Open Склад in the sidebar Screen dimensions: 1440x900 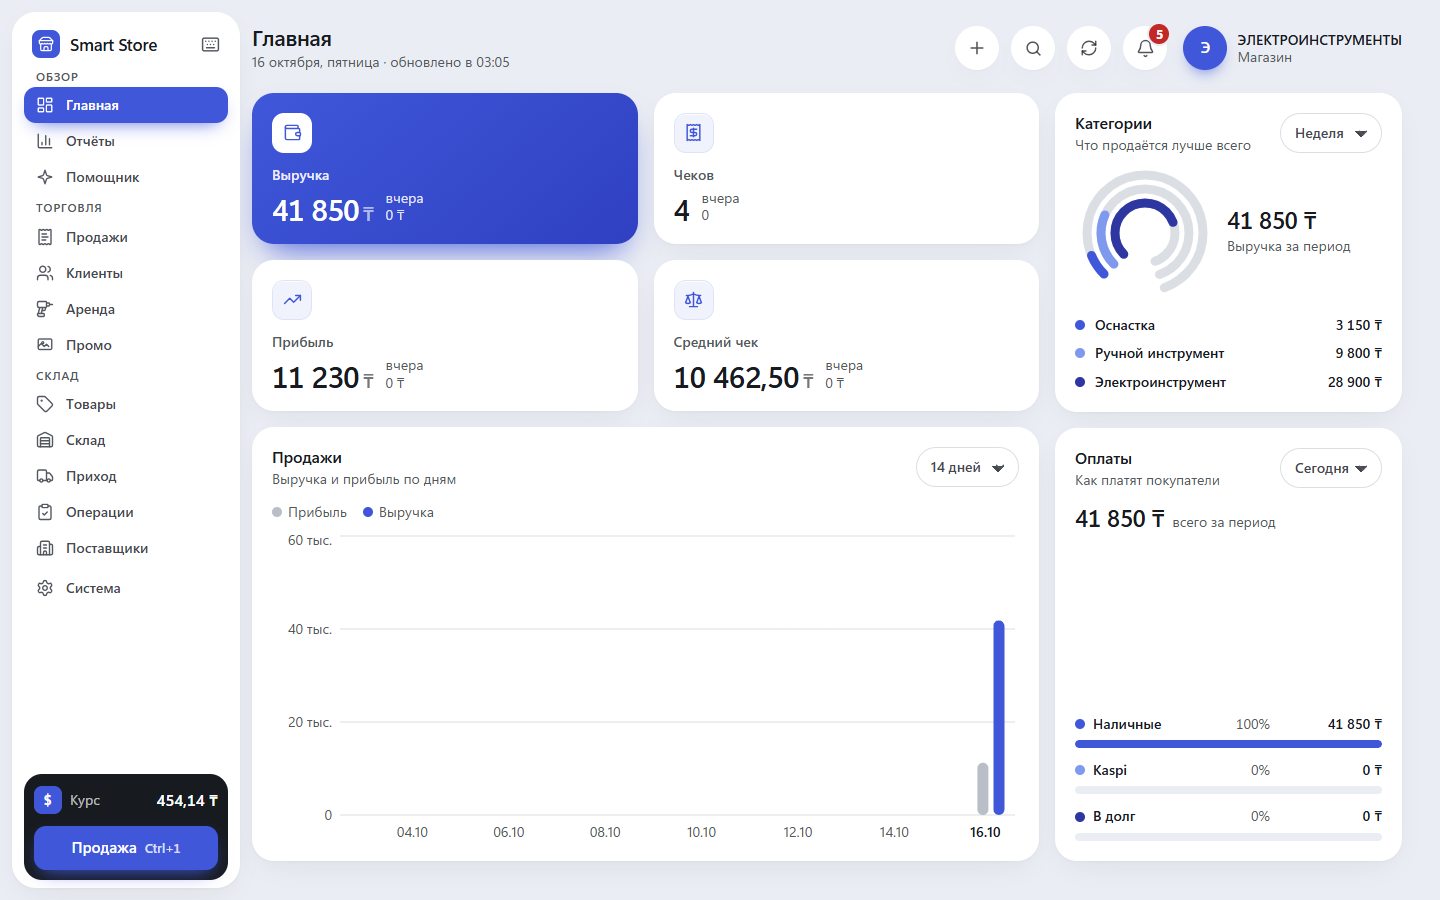point(126,440)
